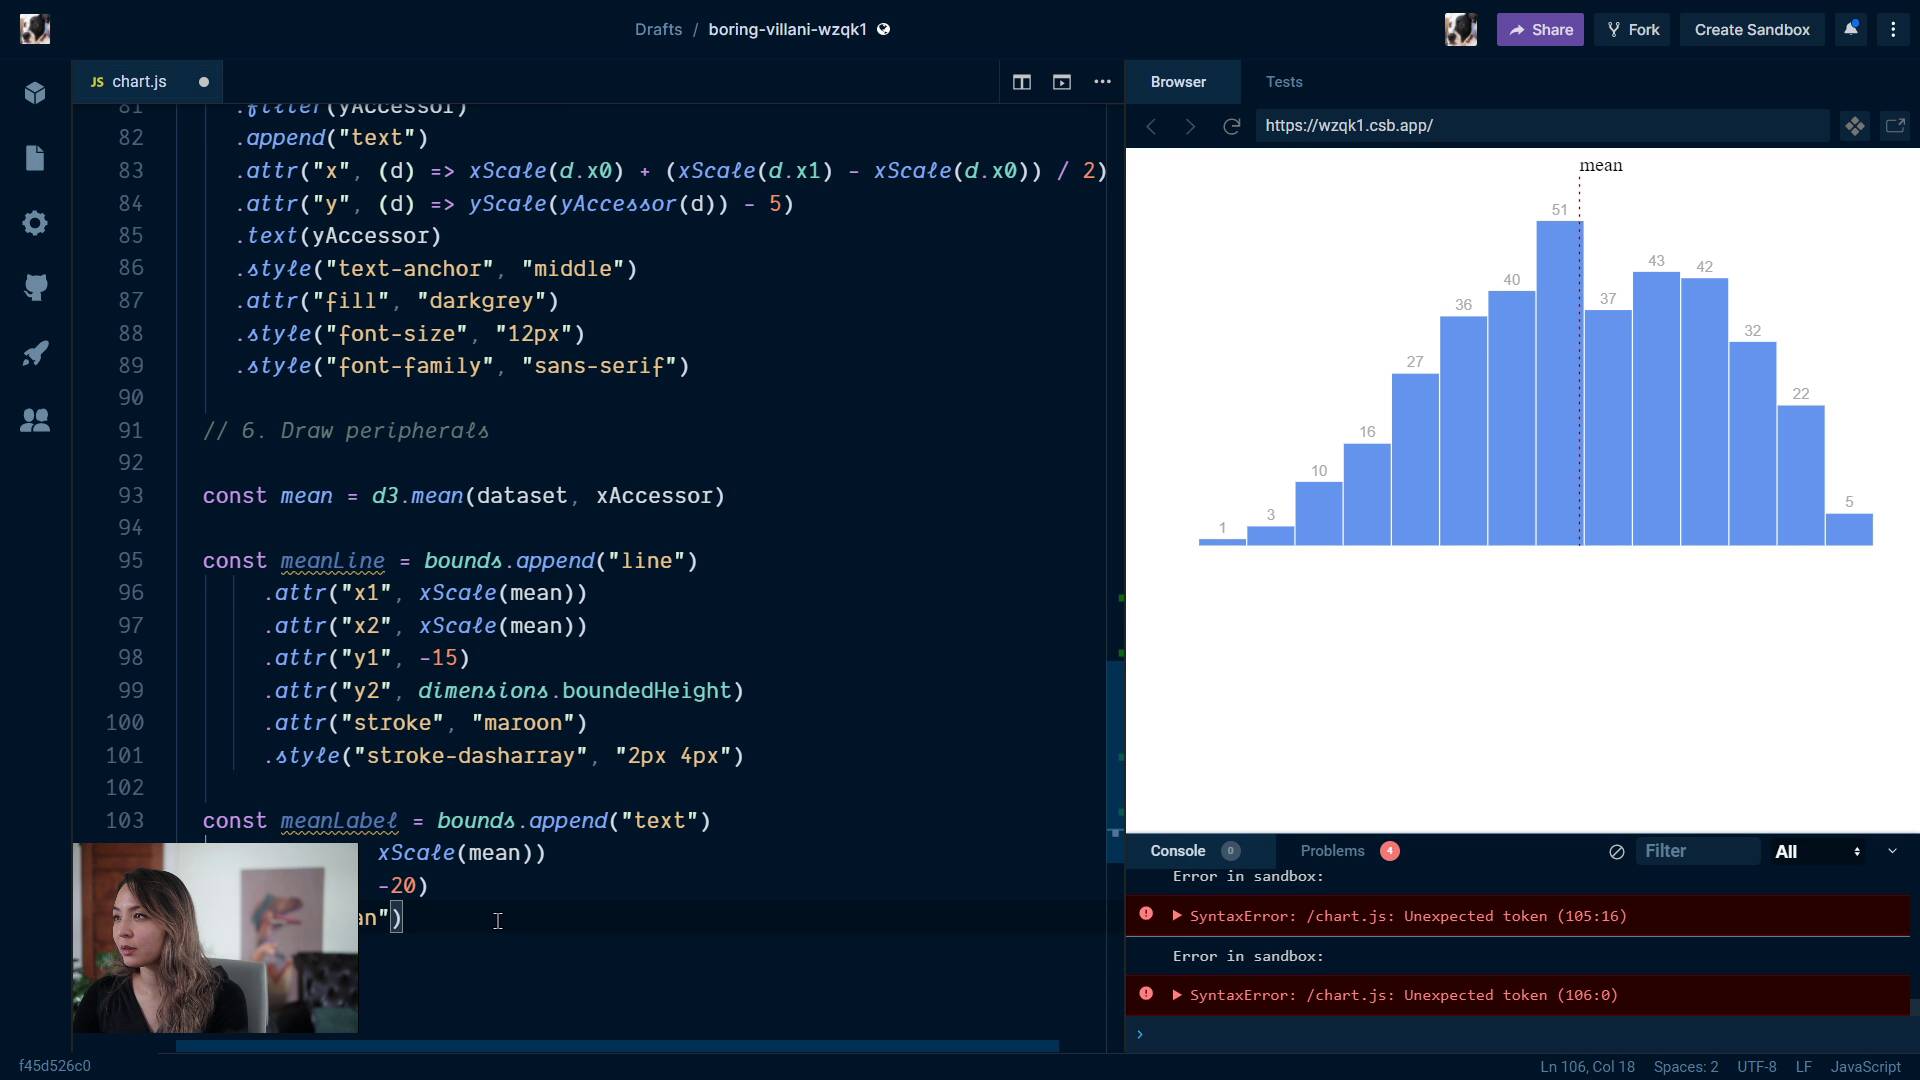Open preview in new window icon
Viewport: 1920px width, 1080px height.
[x=1895, y=126]
